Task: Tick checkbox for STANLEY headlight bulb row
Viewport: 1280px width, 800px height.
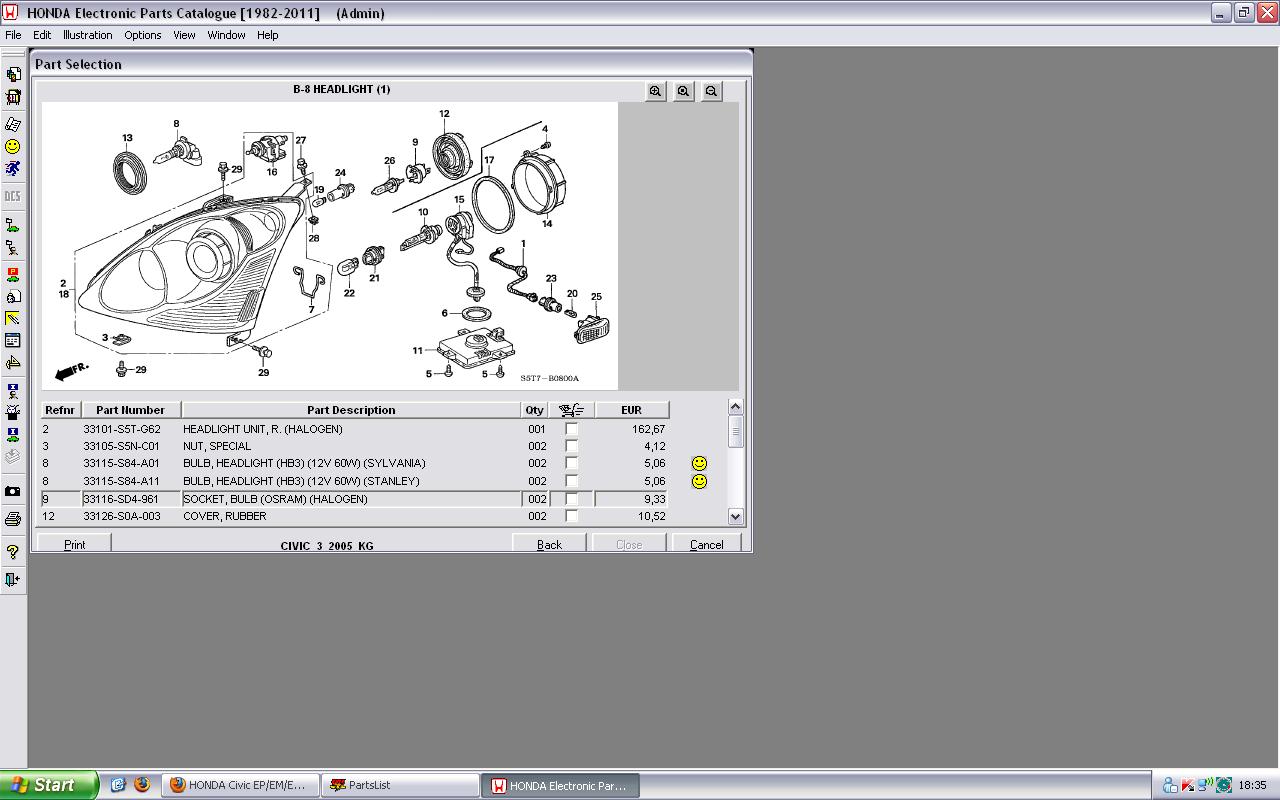Action: pos(572,481)
